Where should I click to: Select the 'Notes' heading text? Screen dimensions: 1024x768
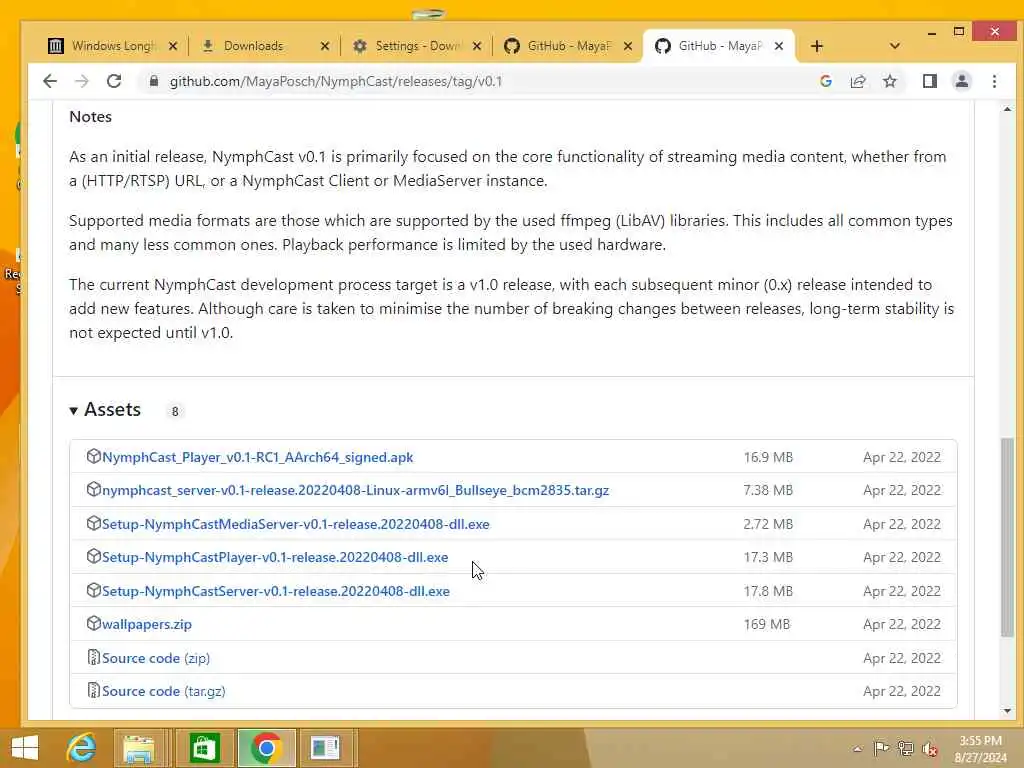(90, 117)
